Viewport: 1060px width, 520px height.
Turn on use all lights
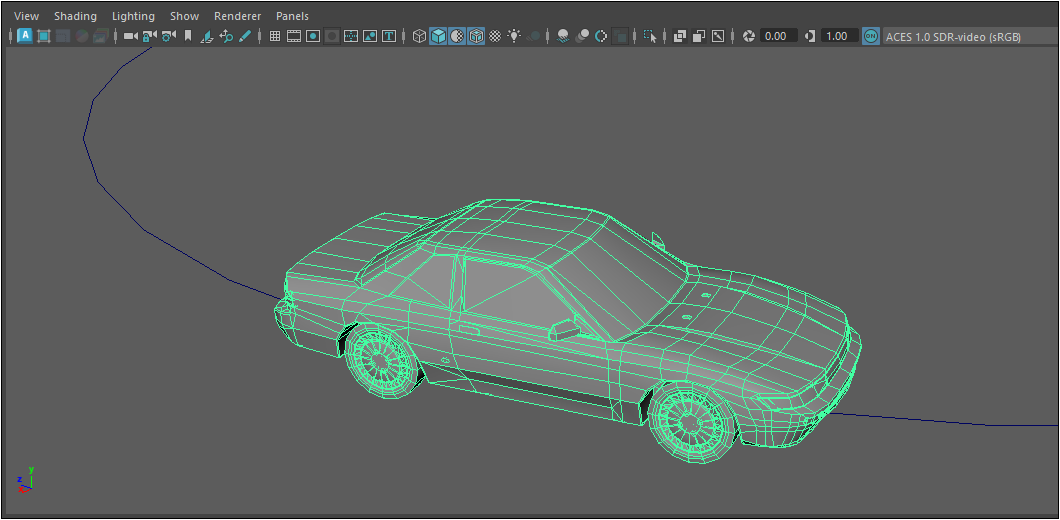point(514,36)
